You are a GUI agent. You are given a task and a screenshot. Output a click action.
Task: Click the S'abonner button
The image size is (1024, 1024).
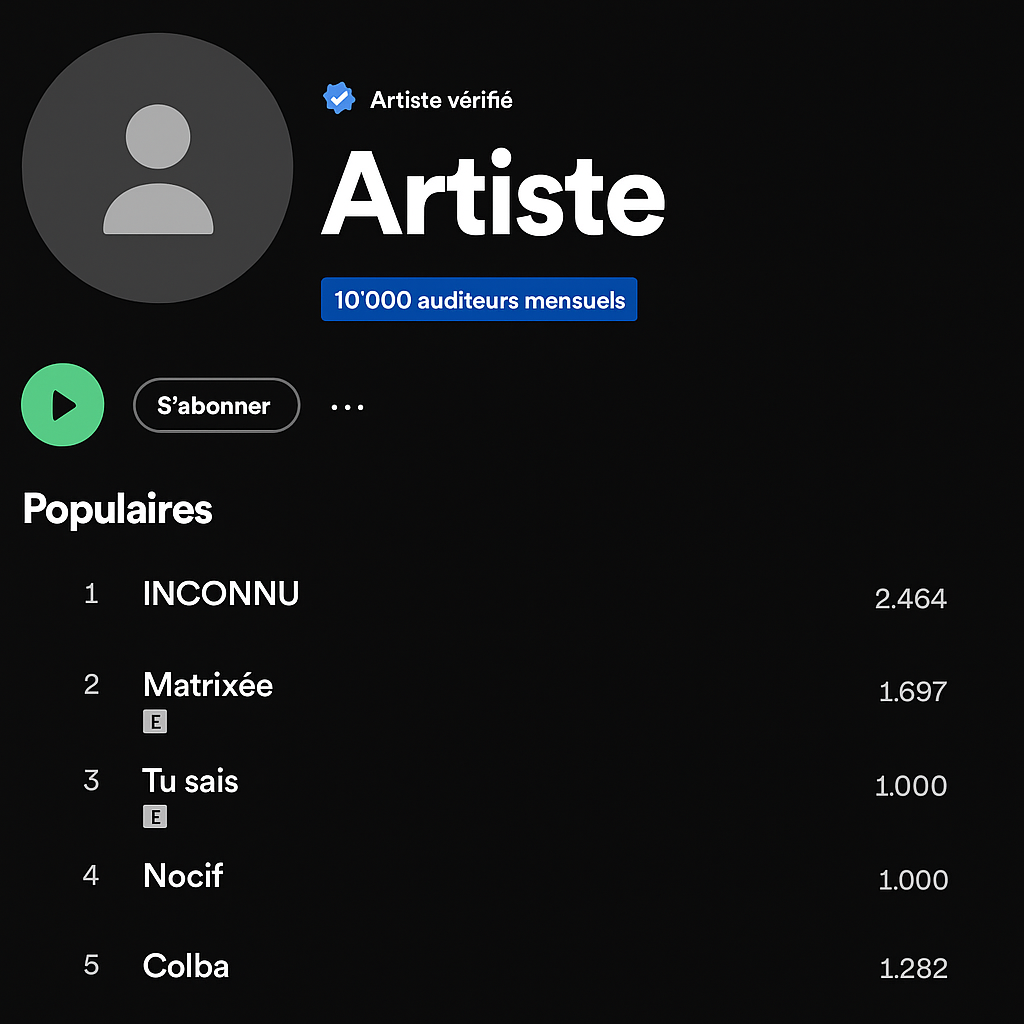[216, 405]
